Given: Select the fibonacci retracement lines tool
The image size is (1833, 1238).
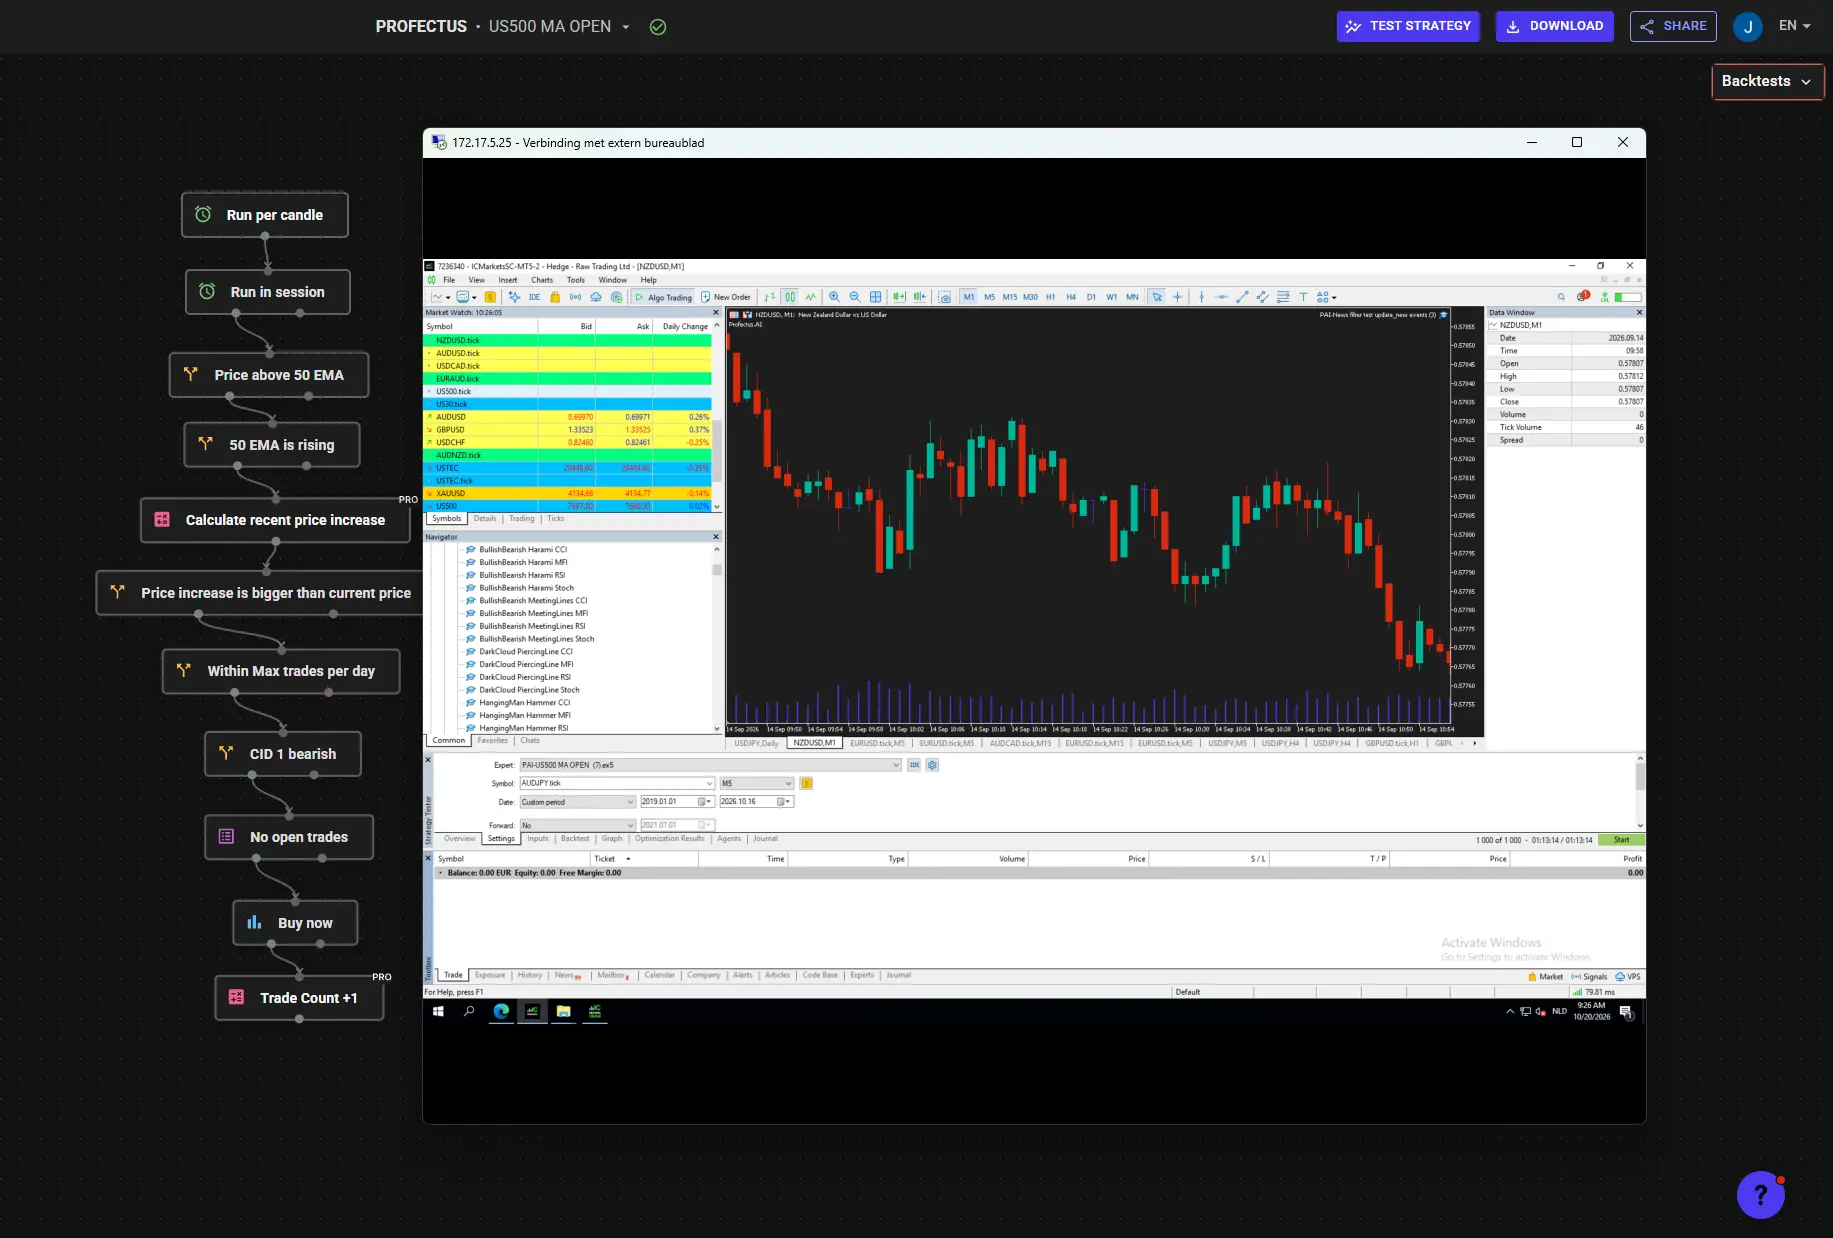Looking at the screenshot, I should [1283, 297].
